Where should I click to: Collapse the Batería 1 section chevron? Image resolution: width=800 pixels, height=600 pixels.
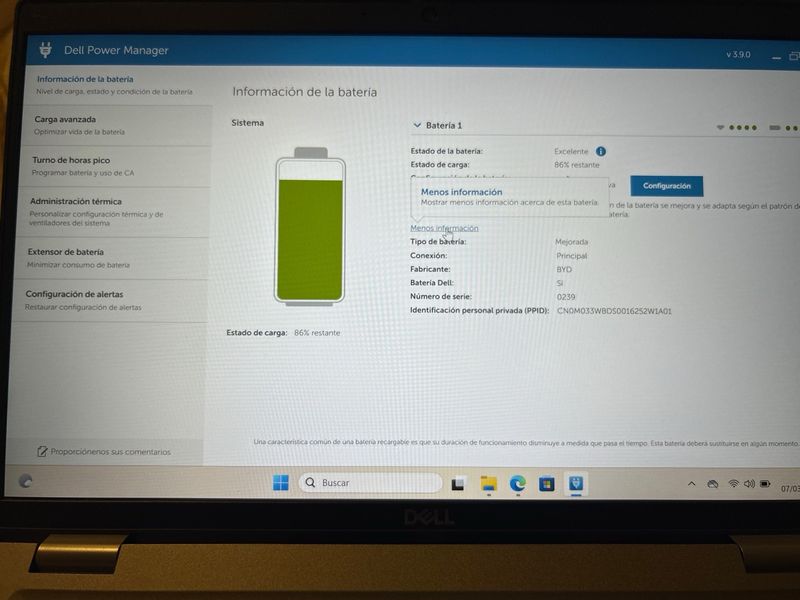(417, 125)
